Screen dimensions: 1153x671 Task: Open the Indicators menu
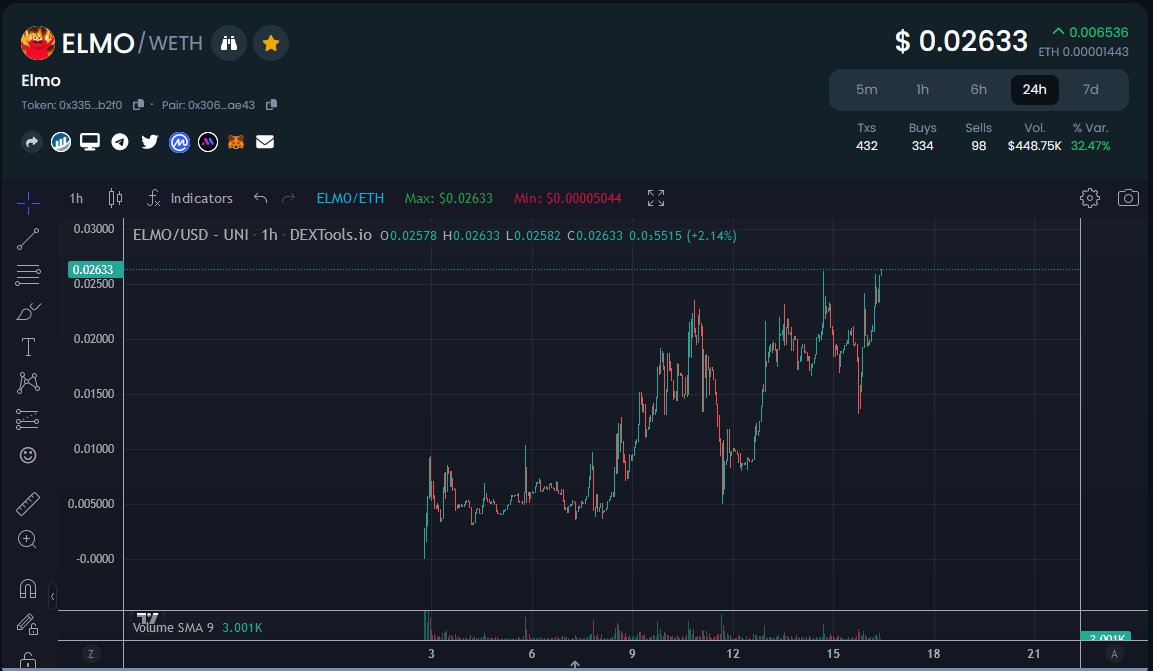click(190, 198)
